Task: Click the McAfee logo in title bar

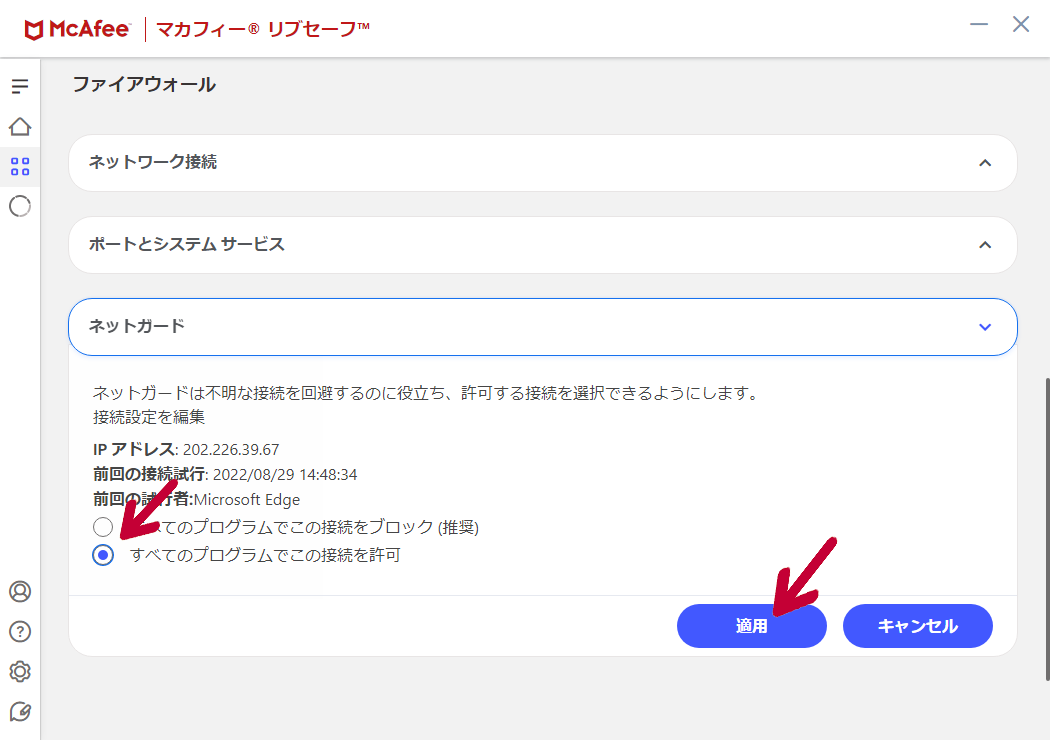Action: click(77, 29)
